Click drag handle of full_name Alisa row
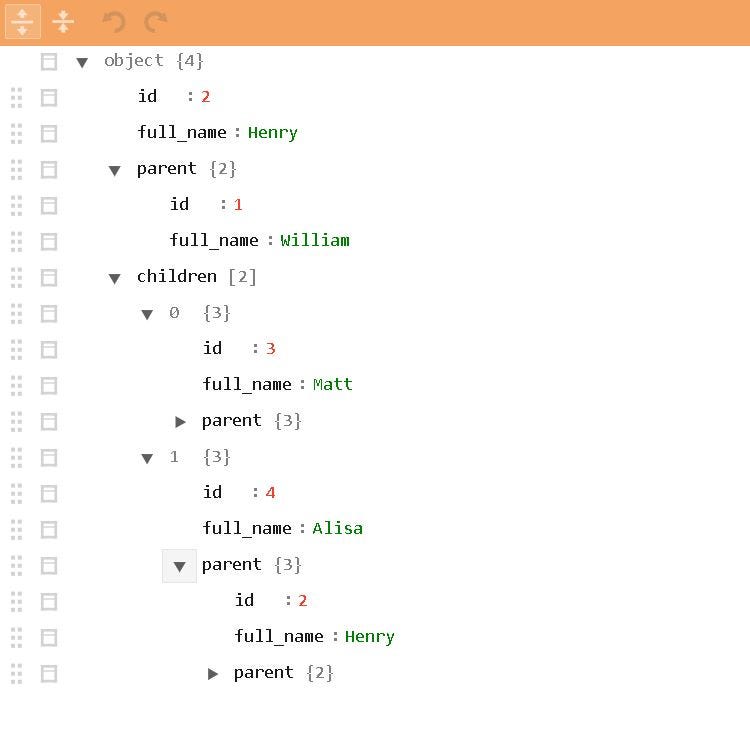 point(16,529)
